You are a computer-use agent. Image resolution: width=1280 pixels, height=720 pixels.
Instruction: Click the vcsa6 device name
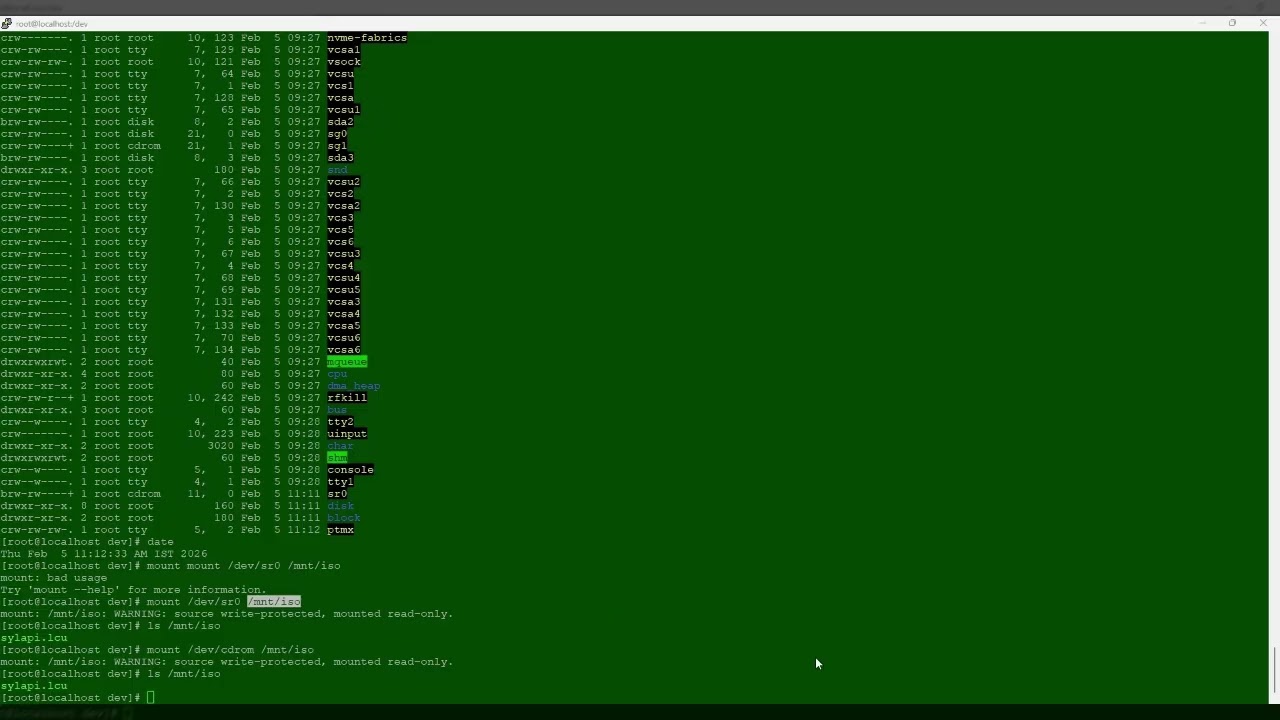[344, 350]
